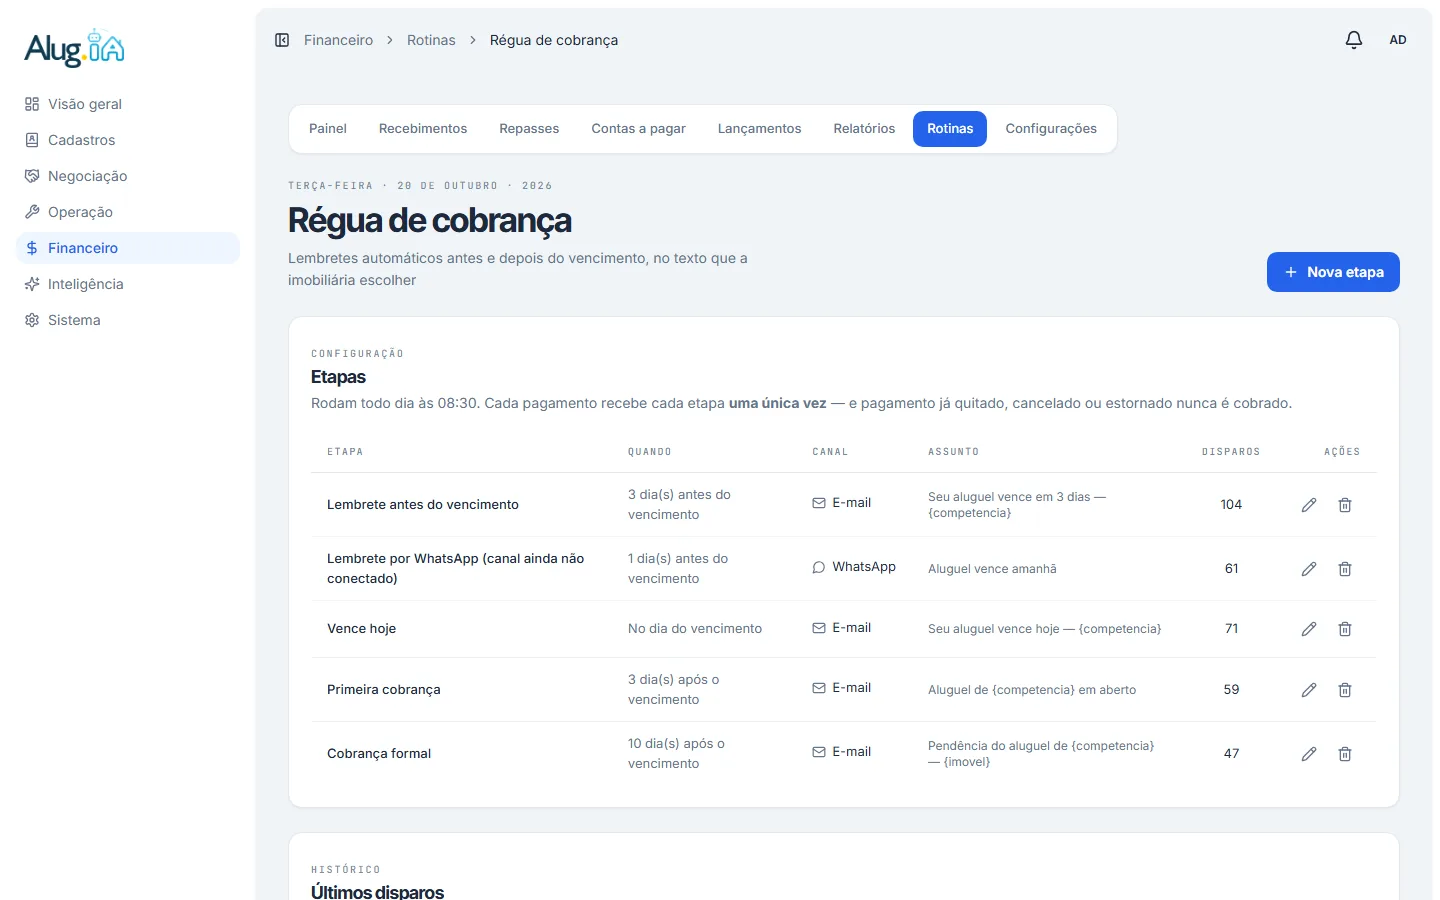
Task: Toggle the sidebar collapse icon
Action: (x=282, y=40)
